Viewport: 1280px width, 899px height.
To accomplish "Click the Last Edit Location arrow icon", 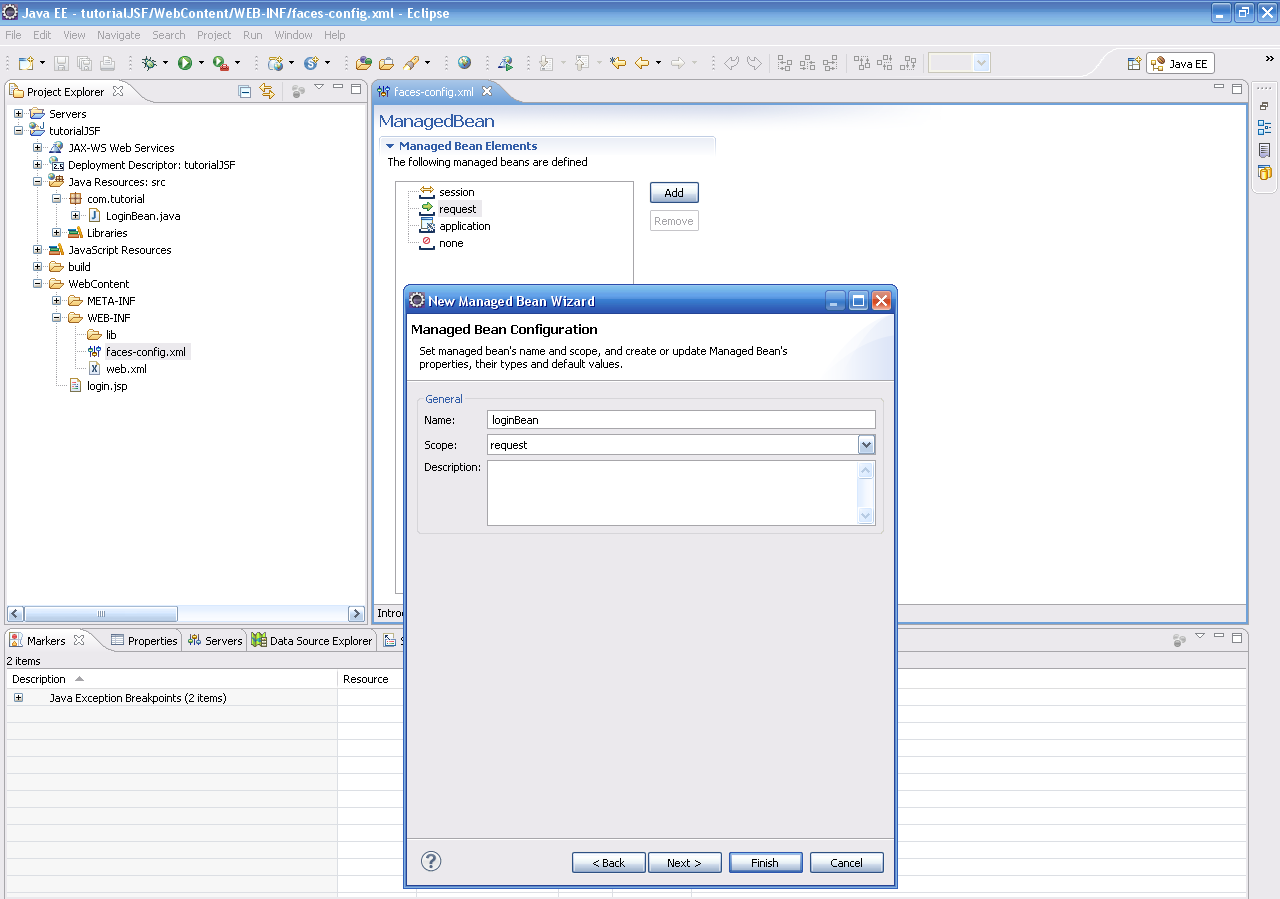I will click(618, 63).
